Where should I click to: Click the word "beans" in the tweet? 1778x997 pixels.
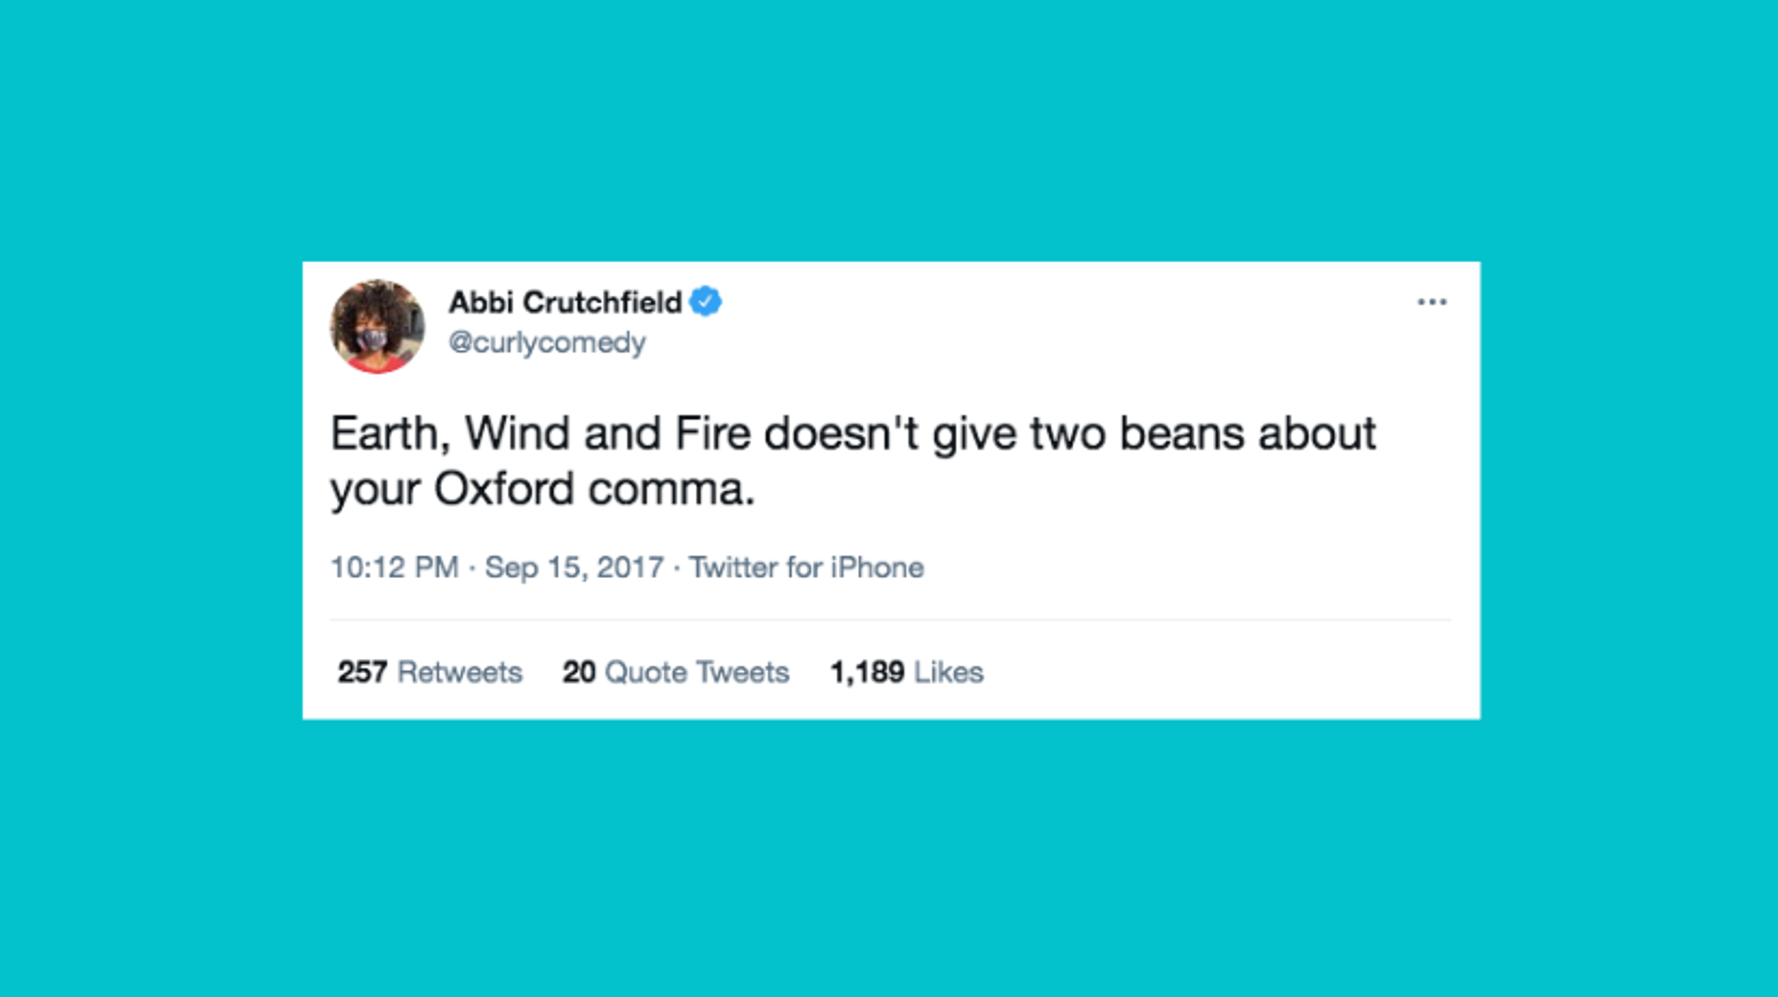tap(1181, 434)
